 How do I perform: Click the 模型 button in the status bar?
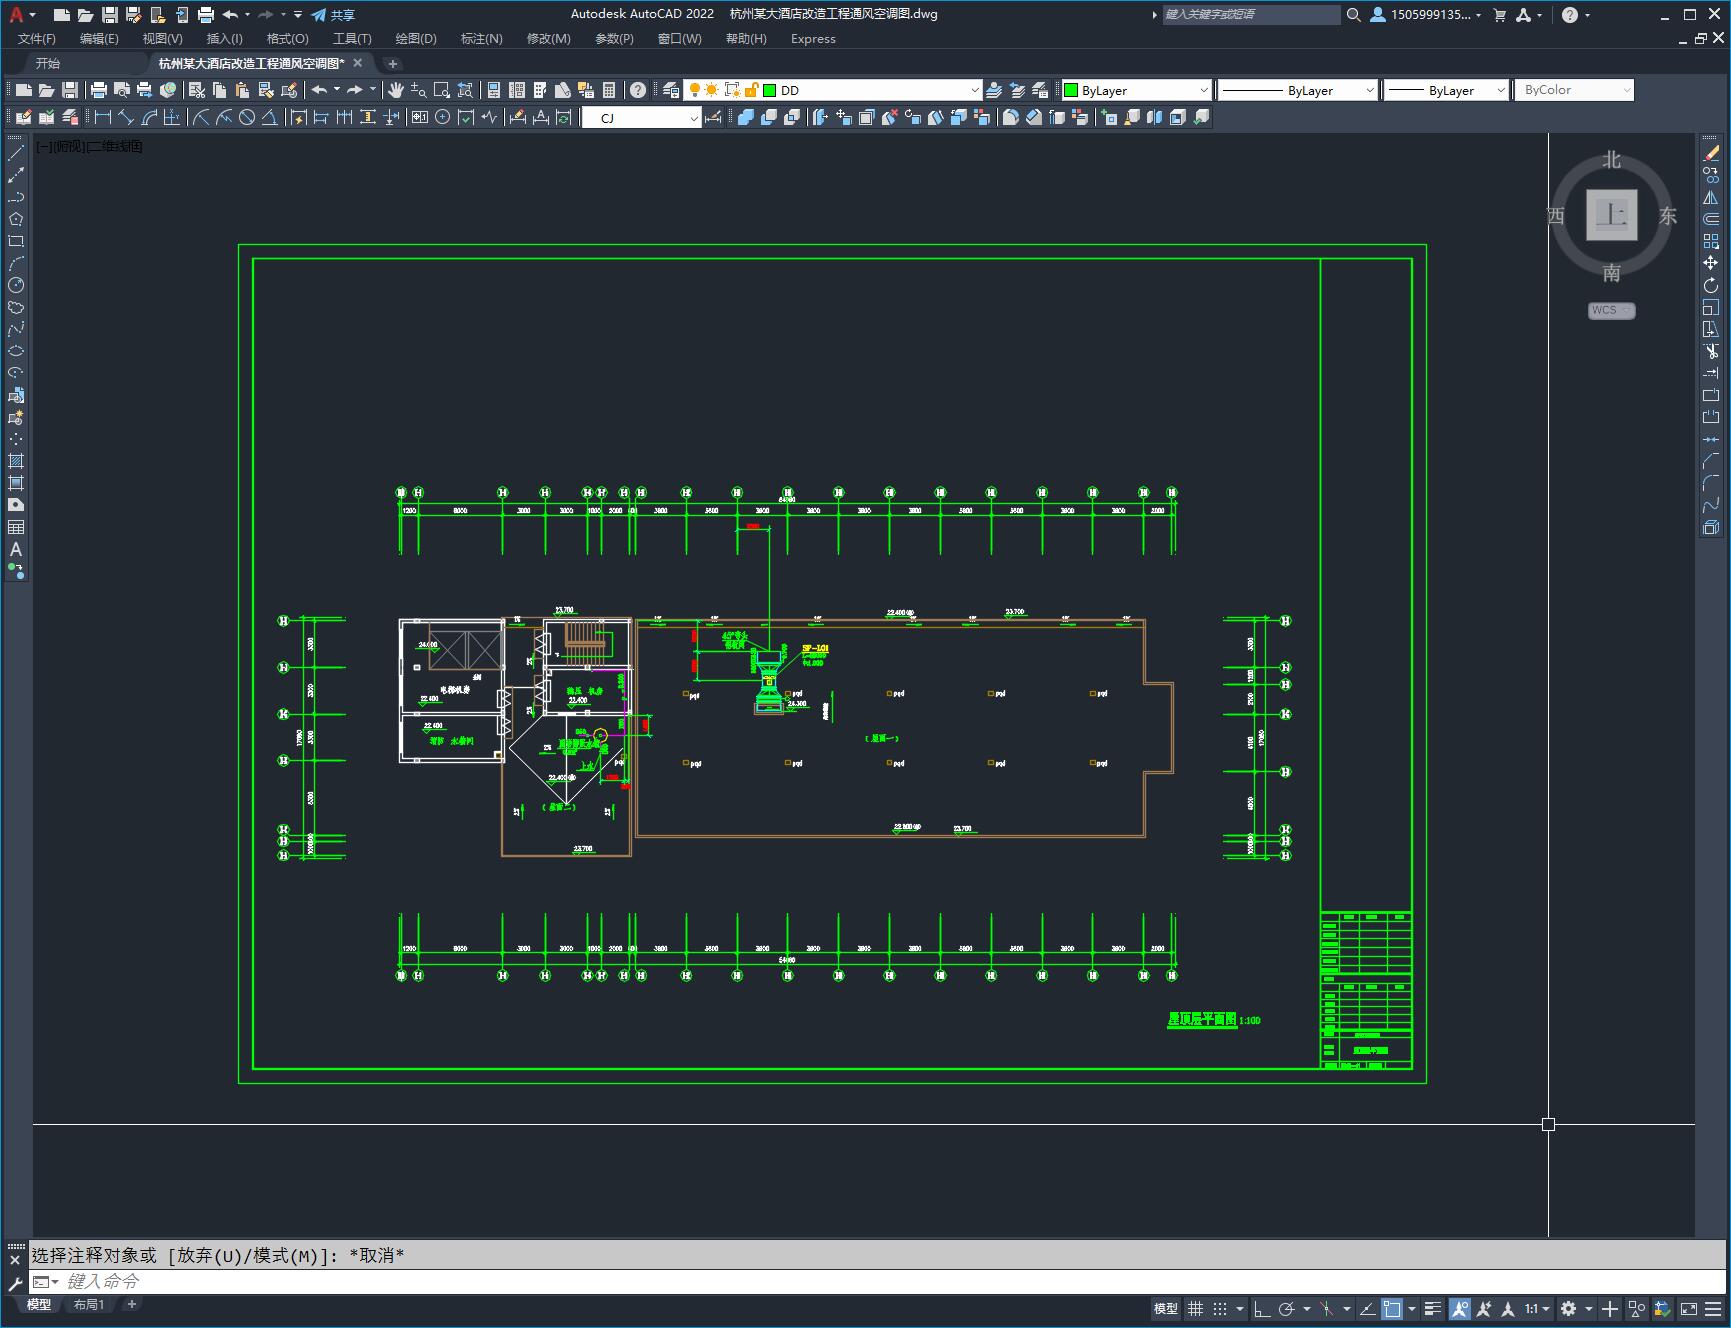pos(1166,1308)
